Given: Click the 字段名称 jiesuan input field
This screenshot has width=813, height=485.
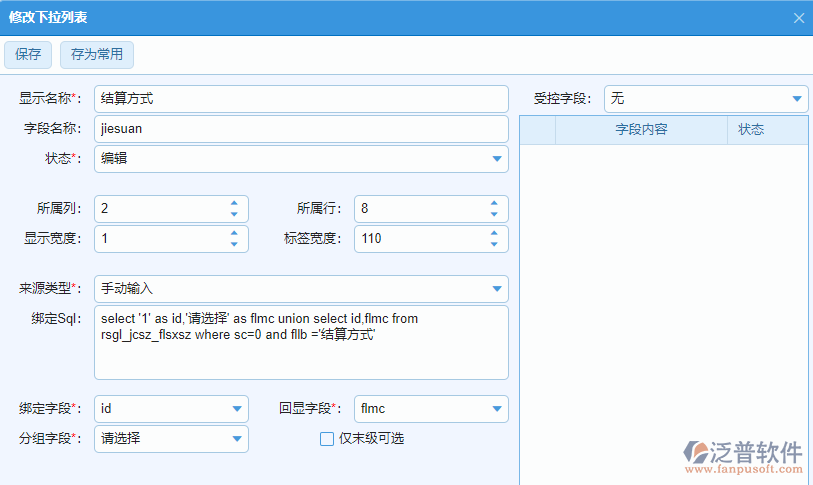Looking at the screenshot, I should pyautogui.click(x=300, y=129).
